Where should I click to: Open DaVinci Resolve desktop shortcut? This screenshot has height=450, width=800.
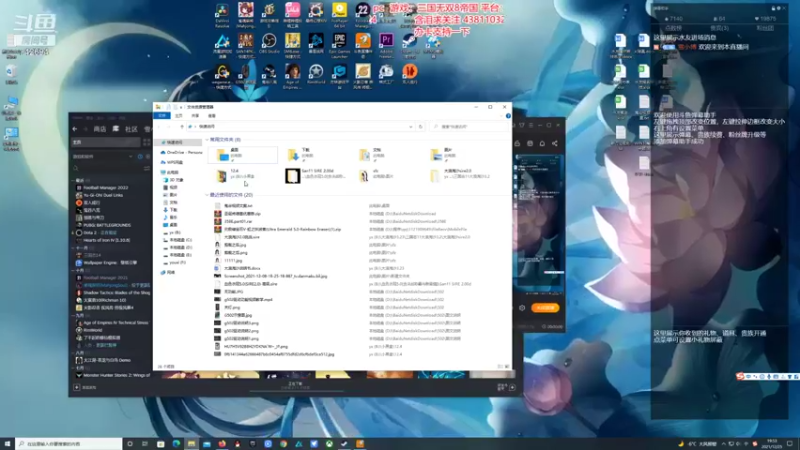tap(222, 15)
